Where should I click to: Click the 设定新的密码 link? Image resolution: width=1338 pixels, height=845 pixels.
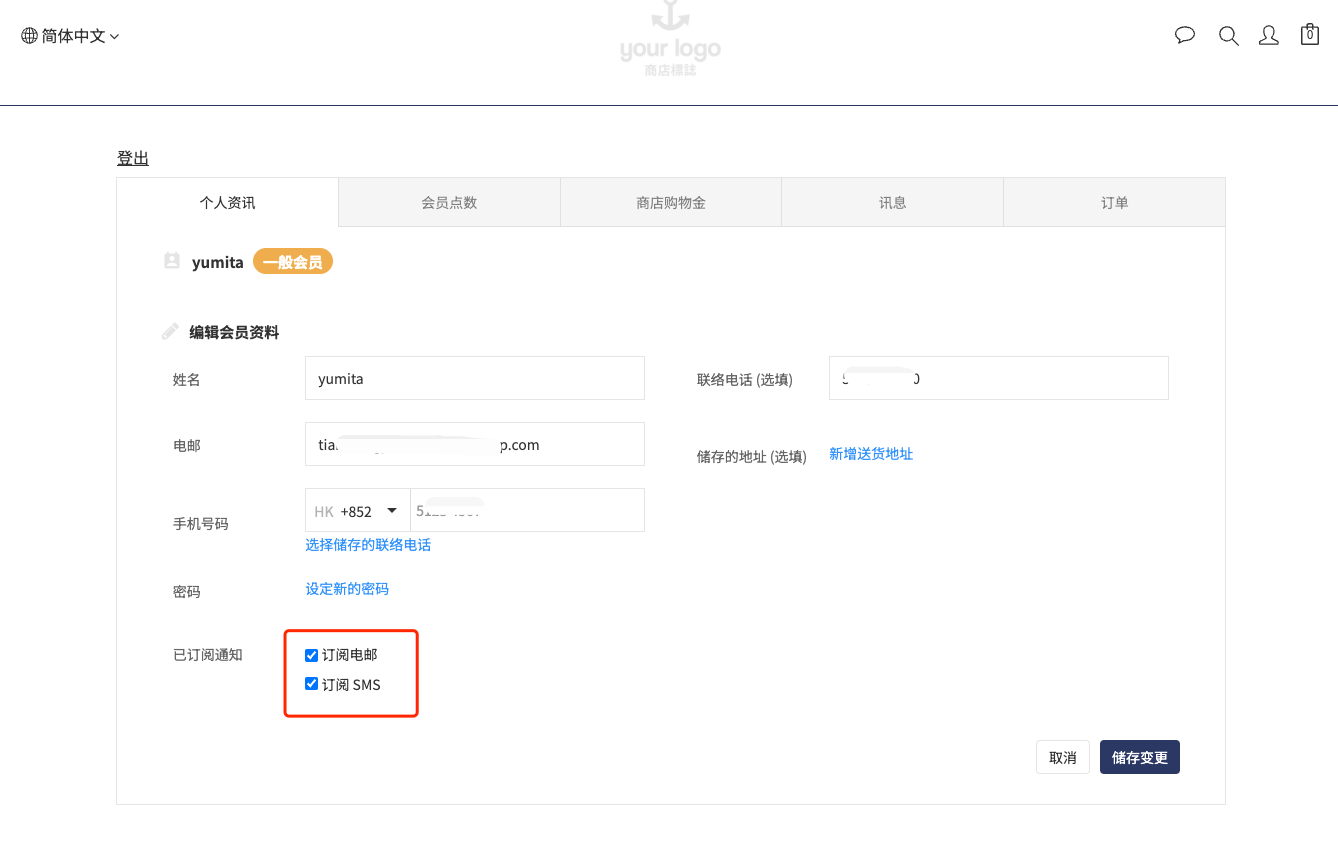(x=347, y=589)
